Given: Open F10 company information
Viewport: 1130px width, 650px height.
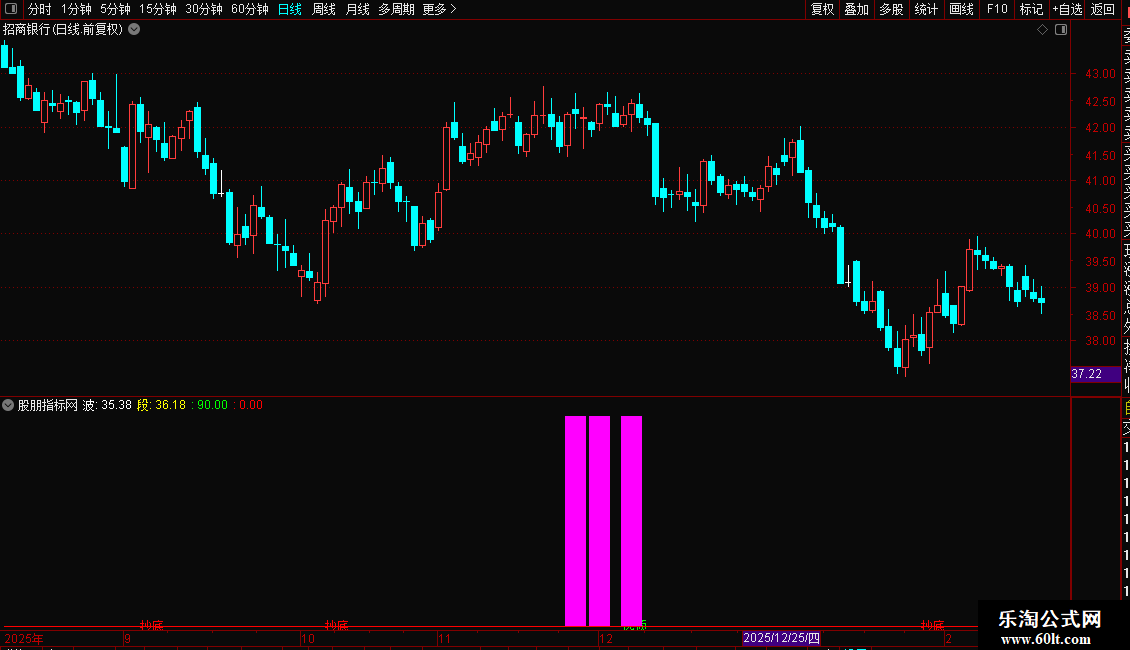Looking at the screenshot, I should click(997, 9).
